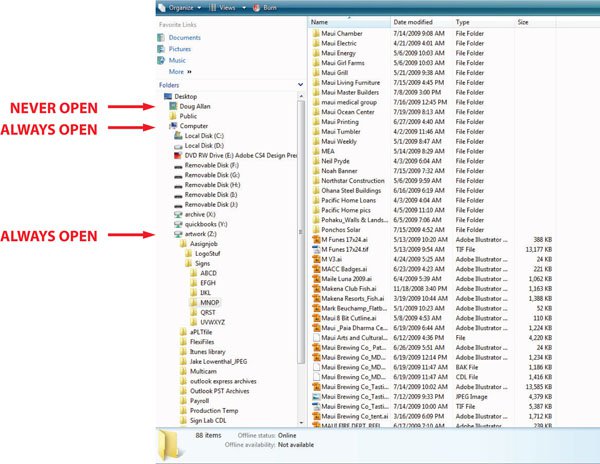This screenshot has width=600, height=464.
Task: Click the MACC Badges.ai file icon
Action: pos(316,269)
